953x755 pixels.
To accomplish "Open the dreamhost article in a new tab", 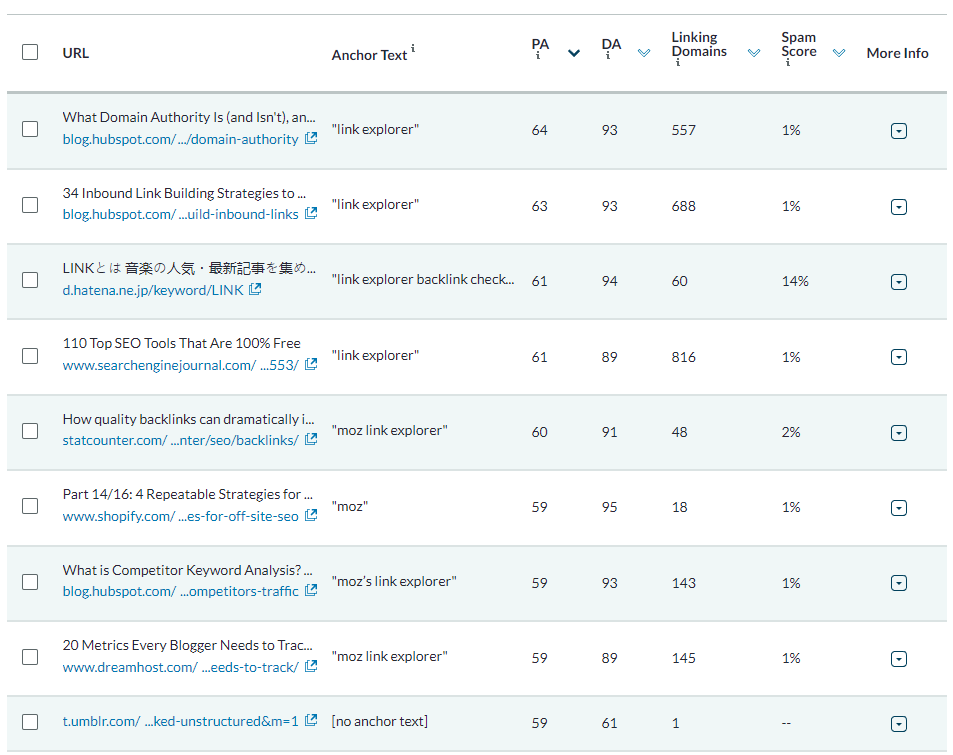I will coord(311,667).
